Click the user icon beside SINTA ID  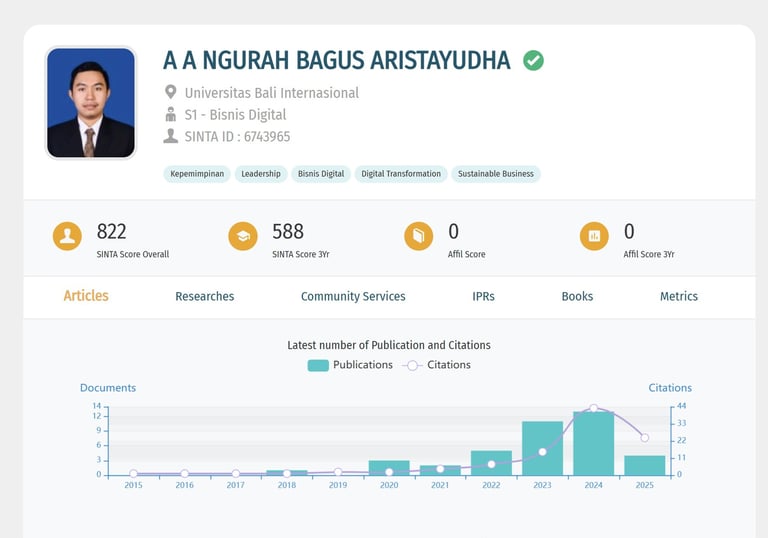pyautogui.click(x=170, y=136)
